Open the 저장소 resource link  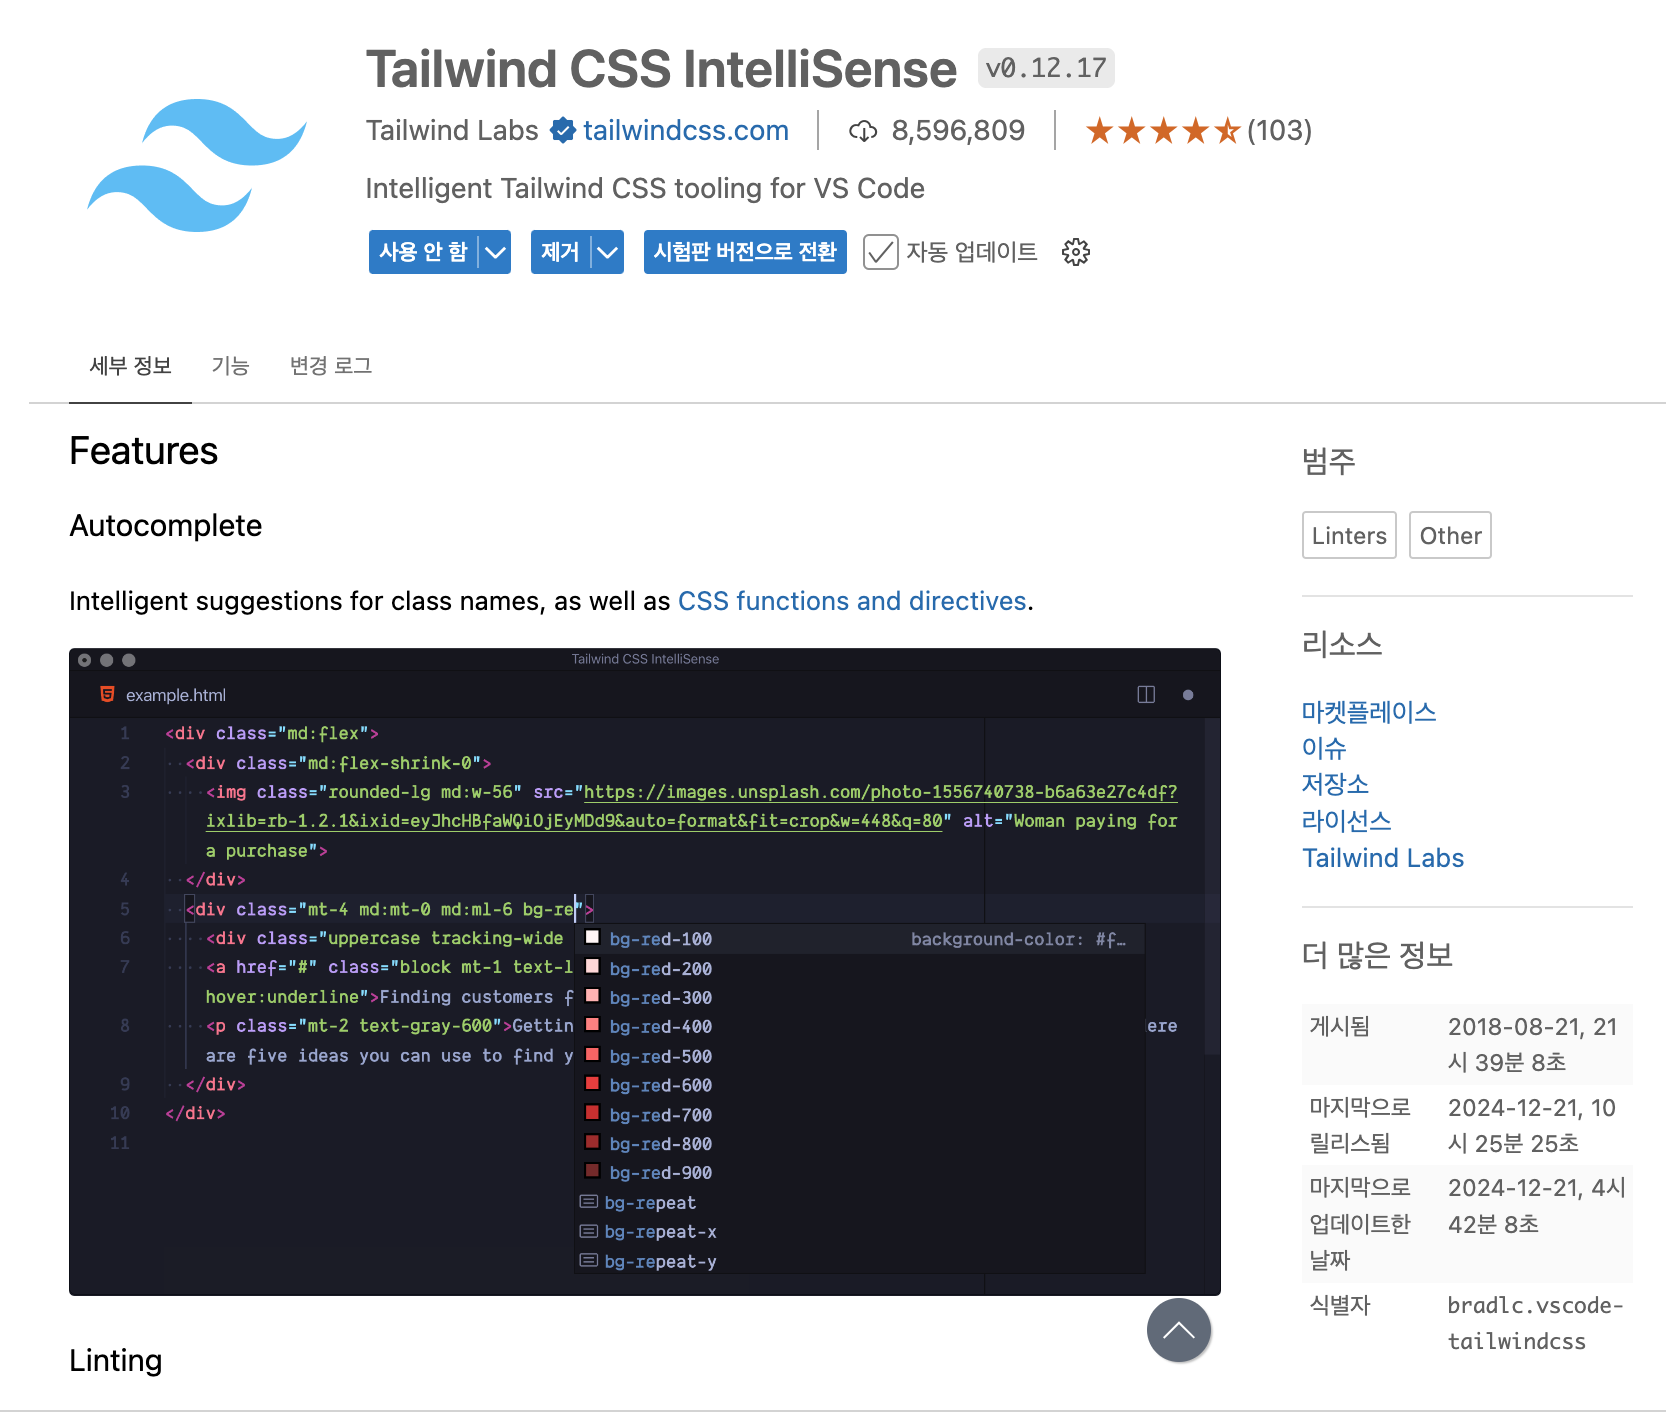[1335, 784]
